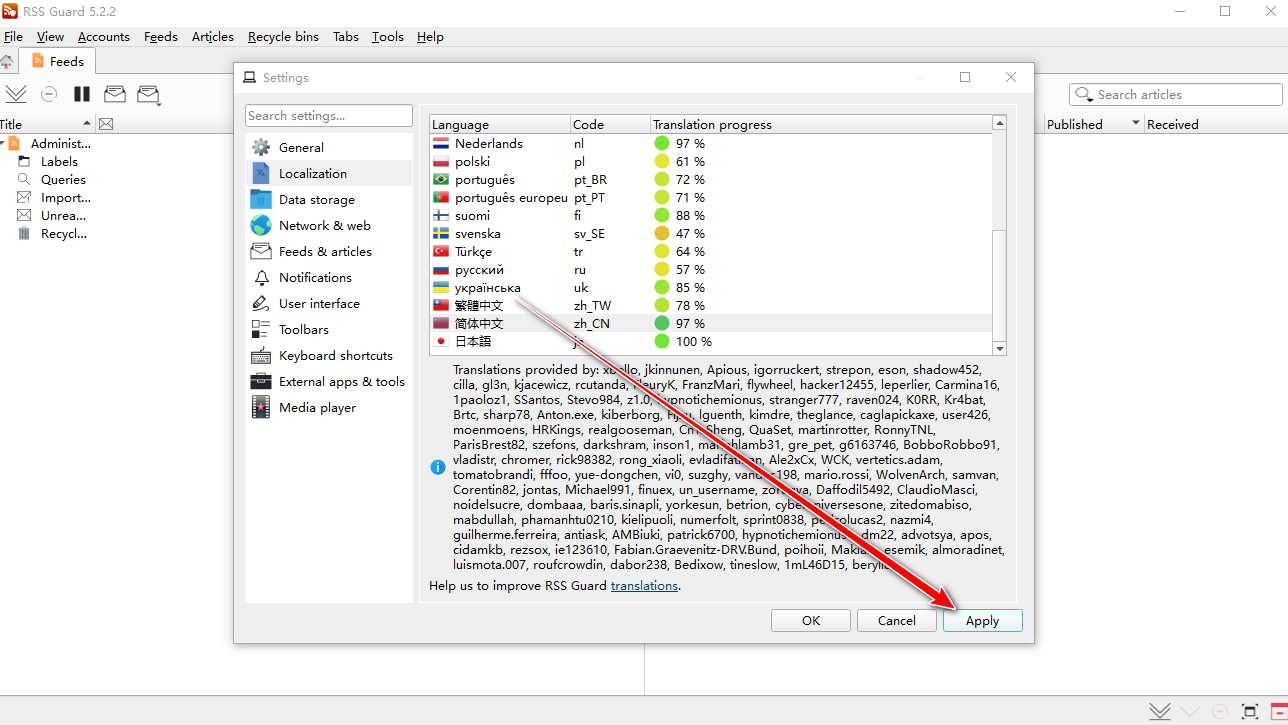Screen dimensions: 1288x725
Task: Click status bar double-chevron fetch icon
Action: pos(1160,711)
